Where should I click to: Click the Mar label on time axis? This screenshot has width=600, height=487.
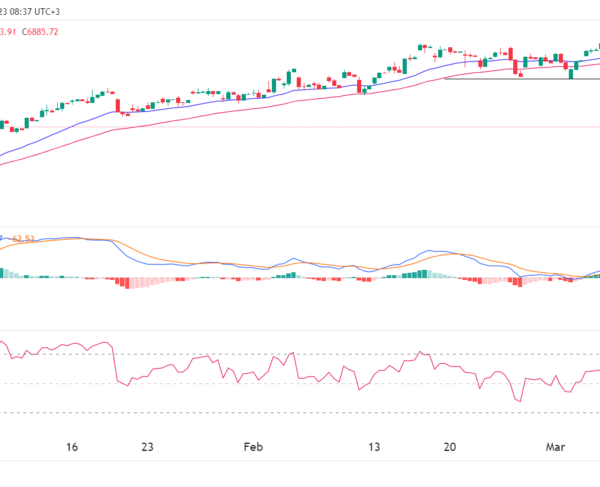click(555, 447)
